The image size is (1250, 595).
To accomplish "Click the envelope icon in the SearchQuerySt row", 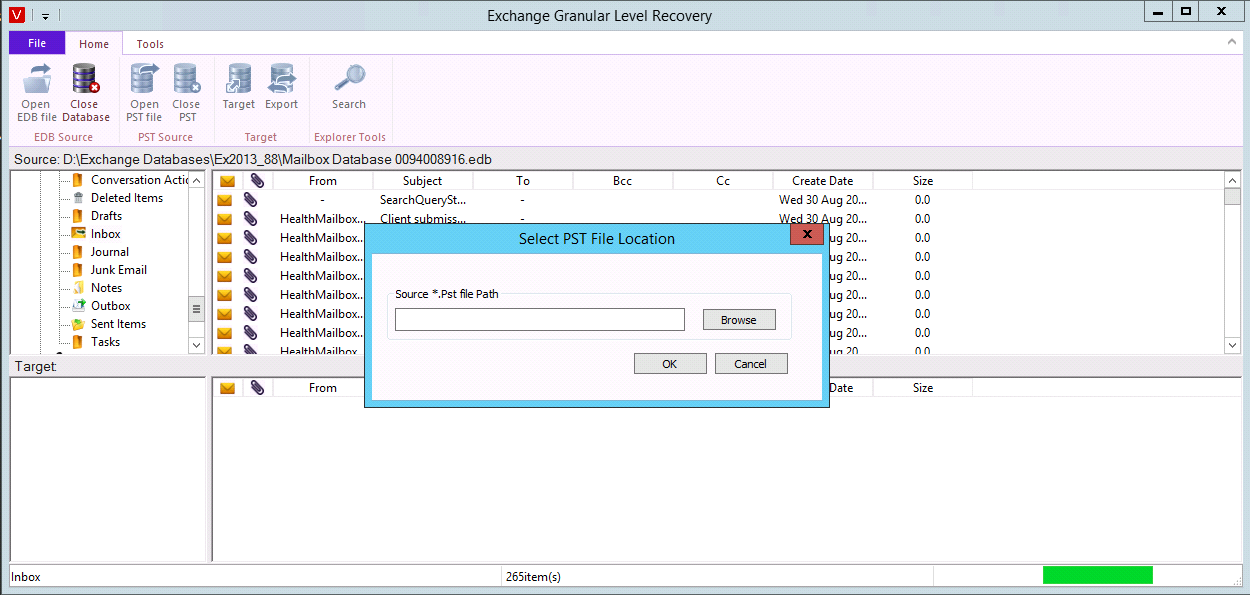I will [x=225, y=200].
